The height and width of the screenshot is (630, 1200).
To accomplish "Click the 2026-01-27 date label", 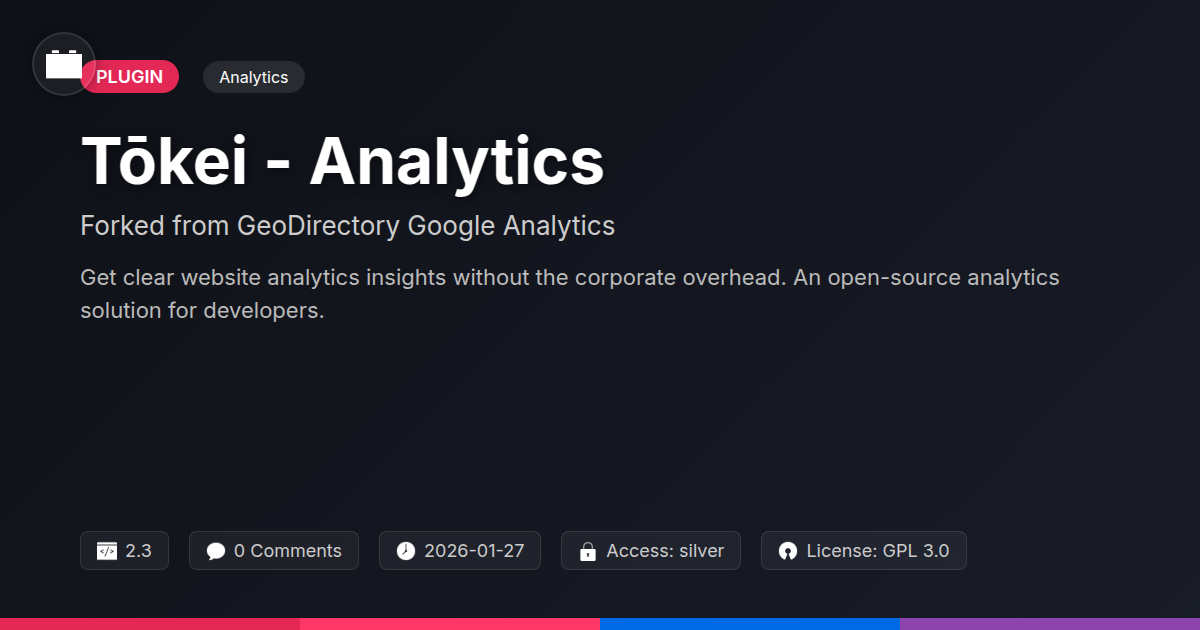I will coord(474,551).
